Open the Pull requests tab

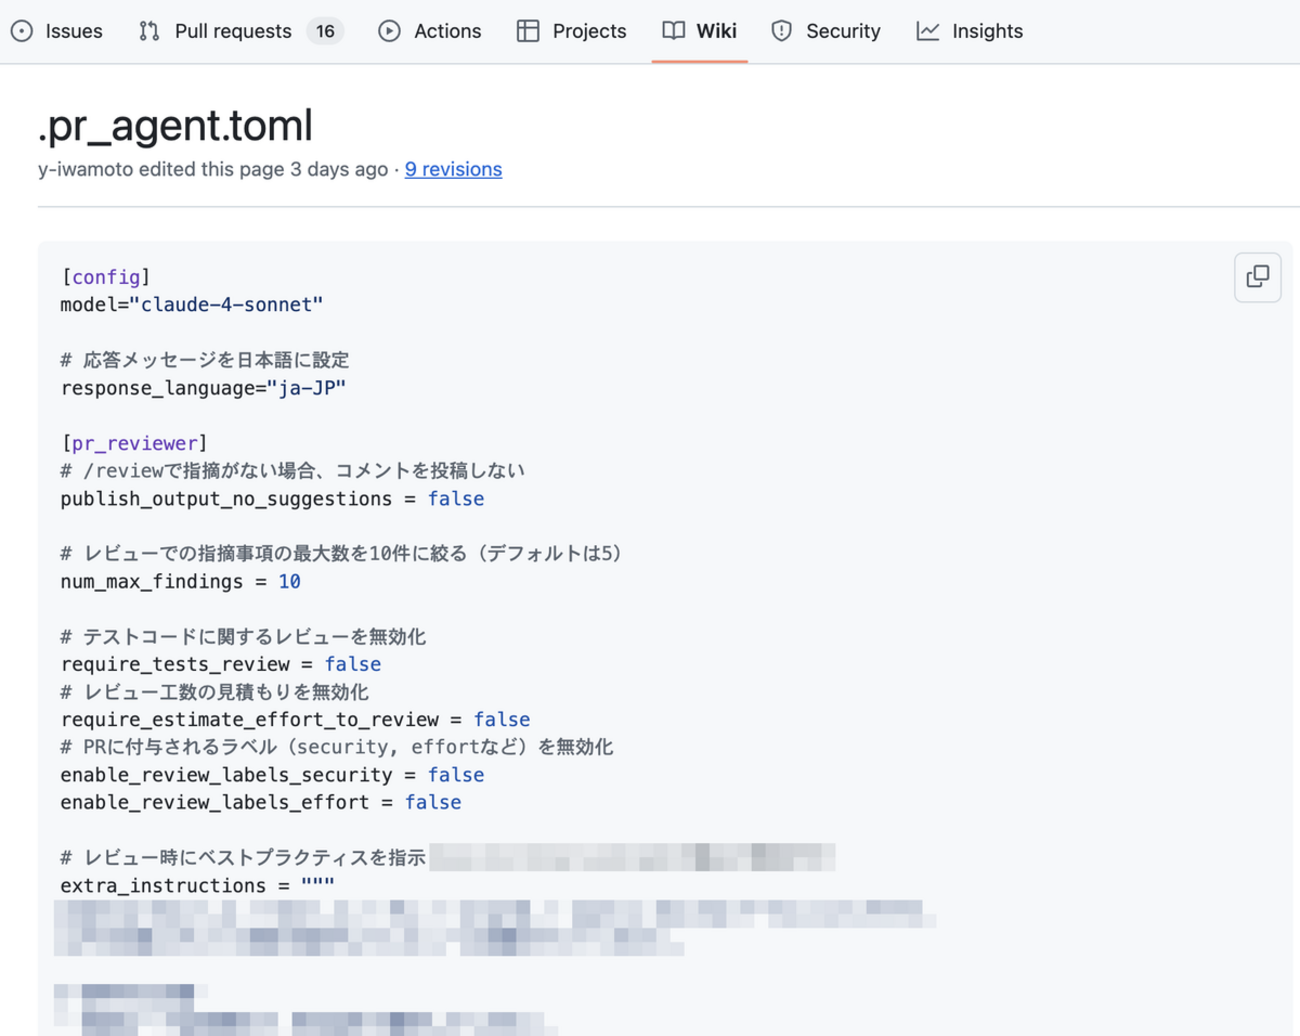240,31
